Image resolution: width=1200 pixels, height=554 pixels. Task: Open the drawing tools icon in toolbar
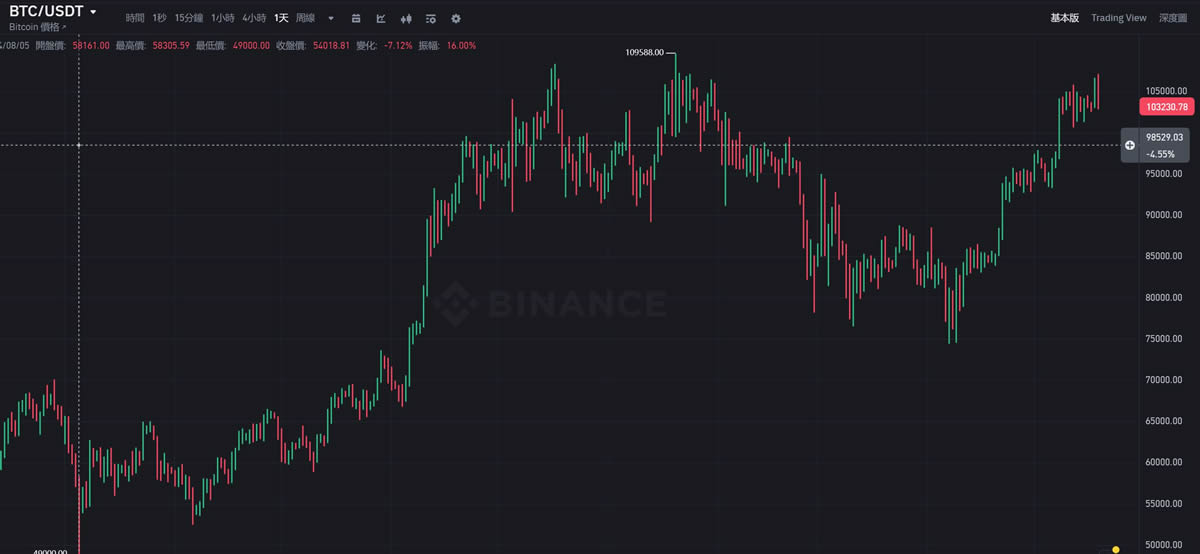[x=356, y=18]
